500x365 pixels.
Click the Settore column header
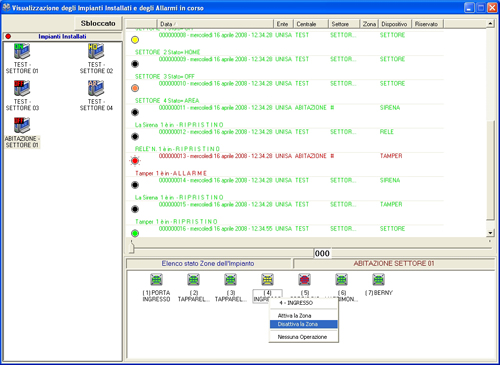[344, 24]
